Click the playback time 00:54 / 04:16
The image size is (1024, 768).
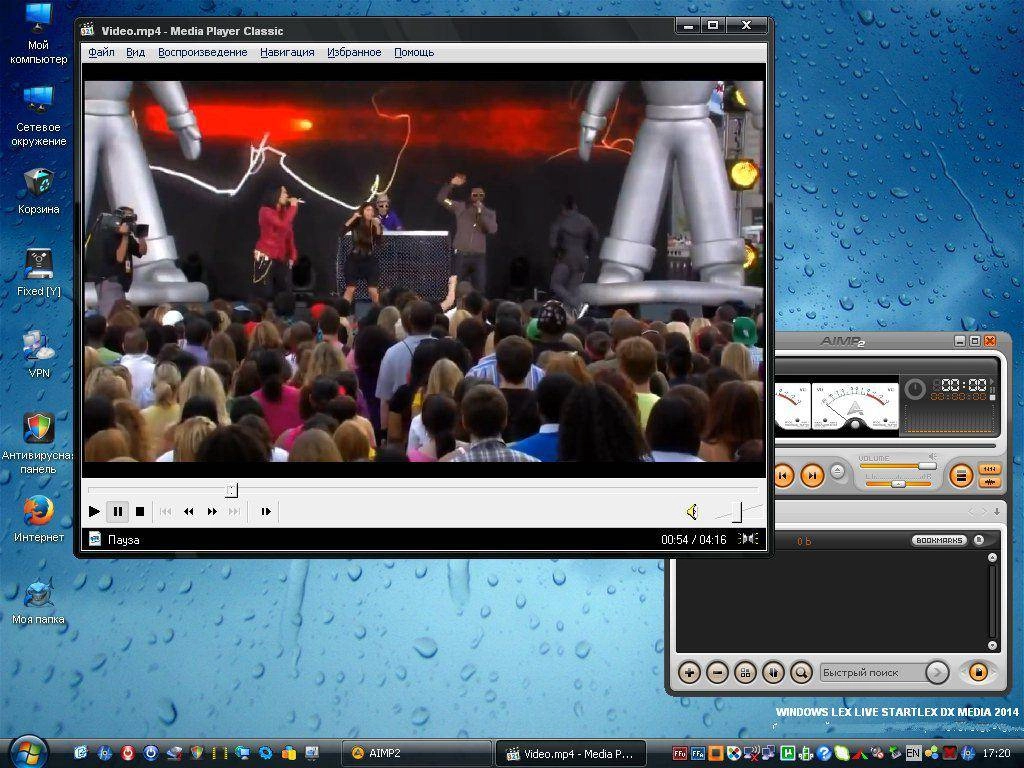(x=694, y=539)
